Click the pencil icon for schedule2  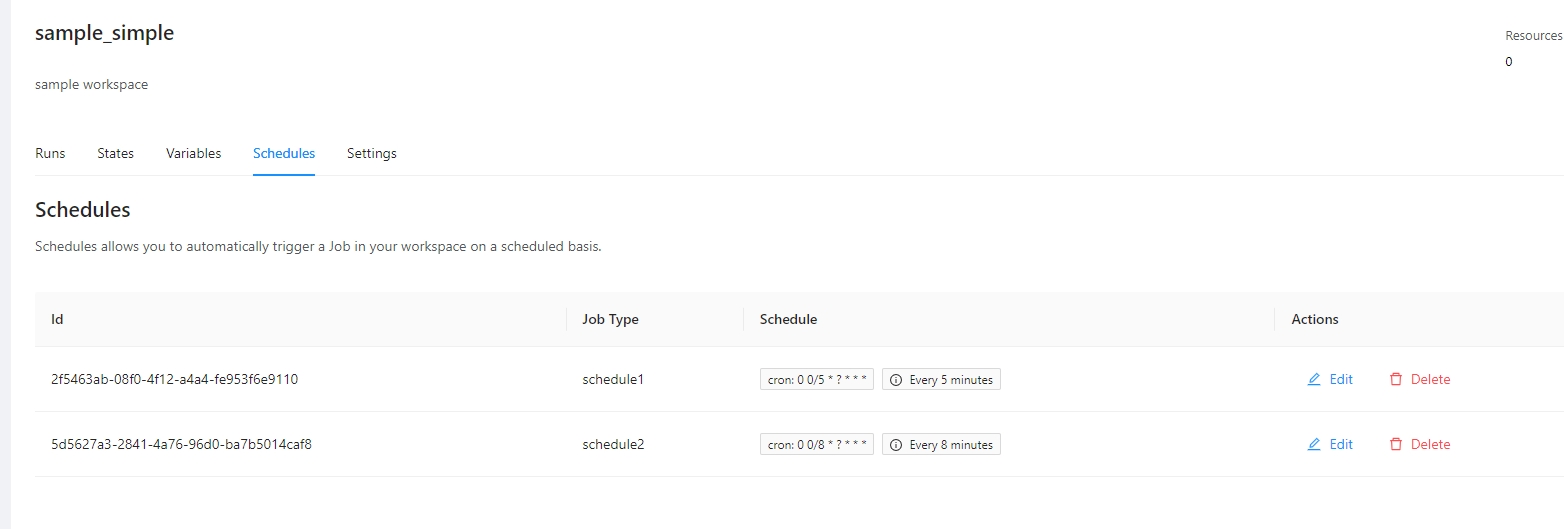tap(1314, 445)
